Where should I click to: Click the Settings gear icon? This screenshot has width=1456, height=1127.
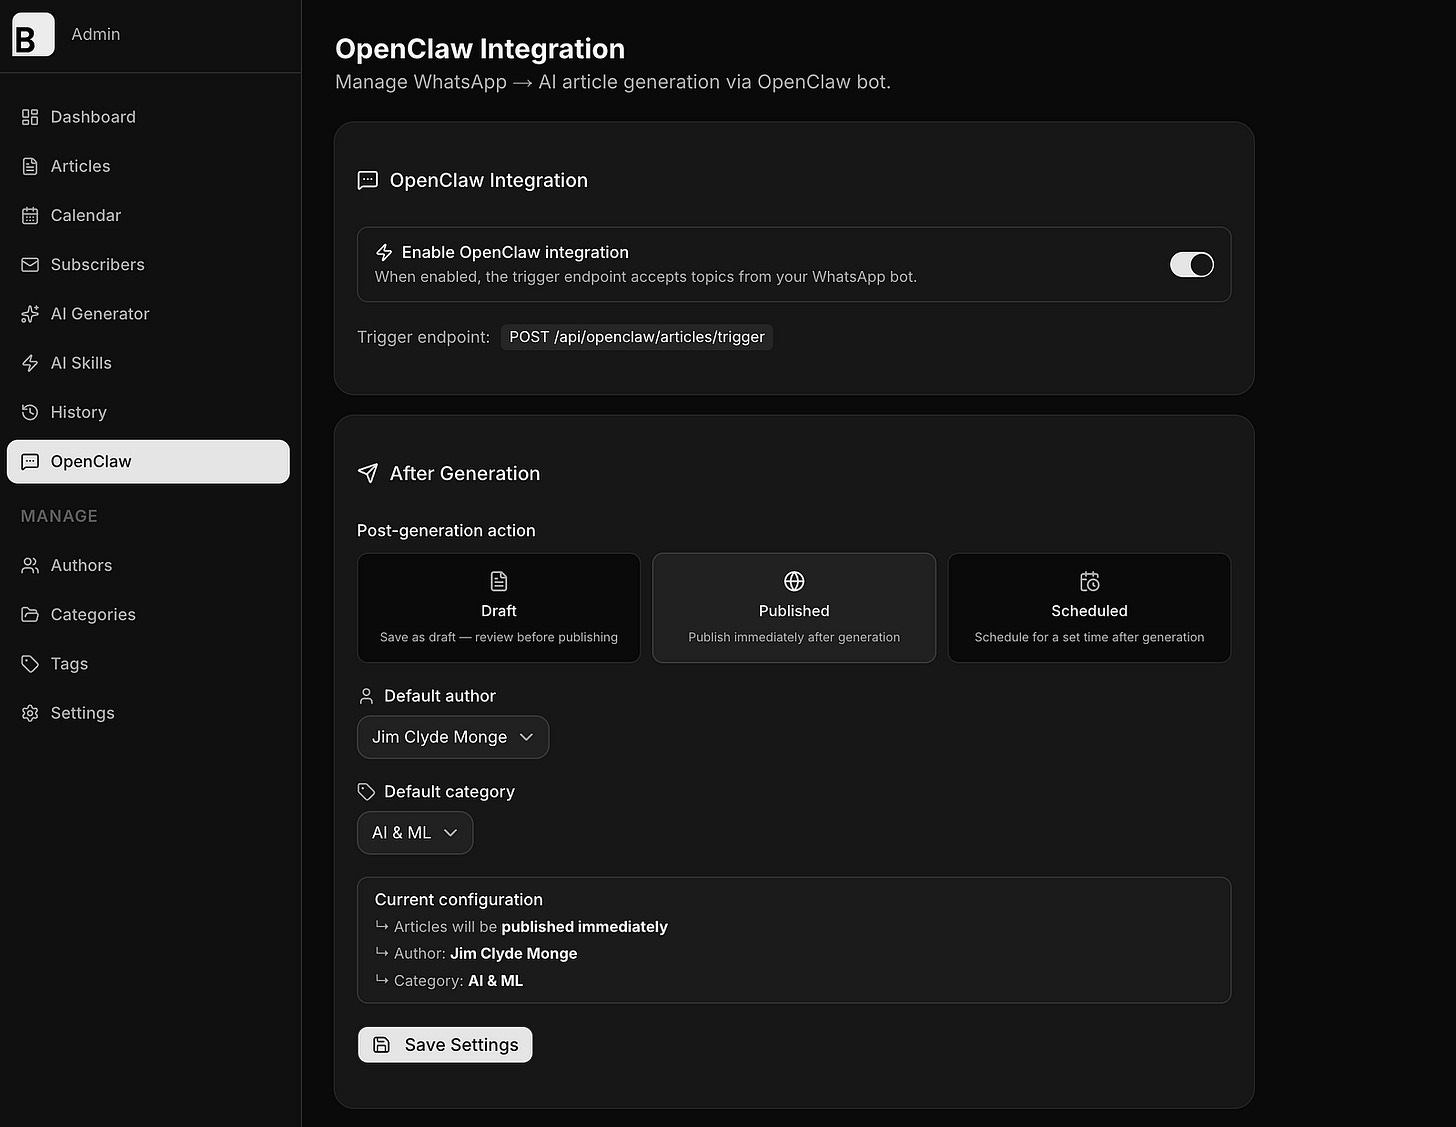pos(30,713)
